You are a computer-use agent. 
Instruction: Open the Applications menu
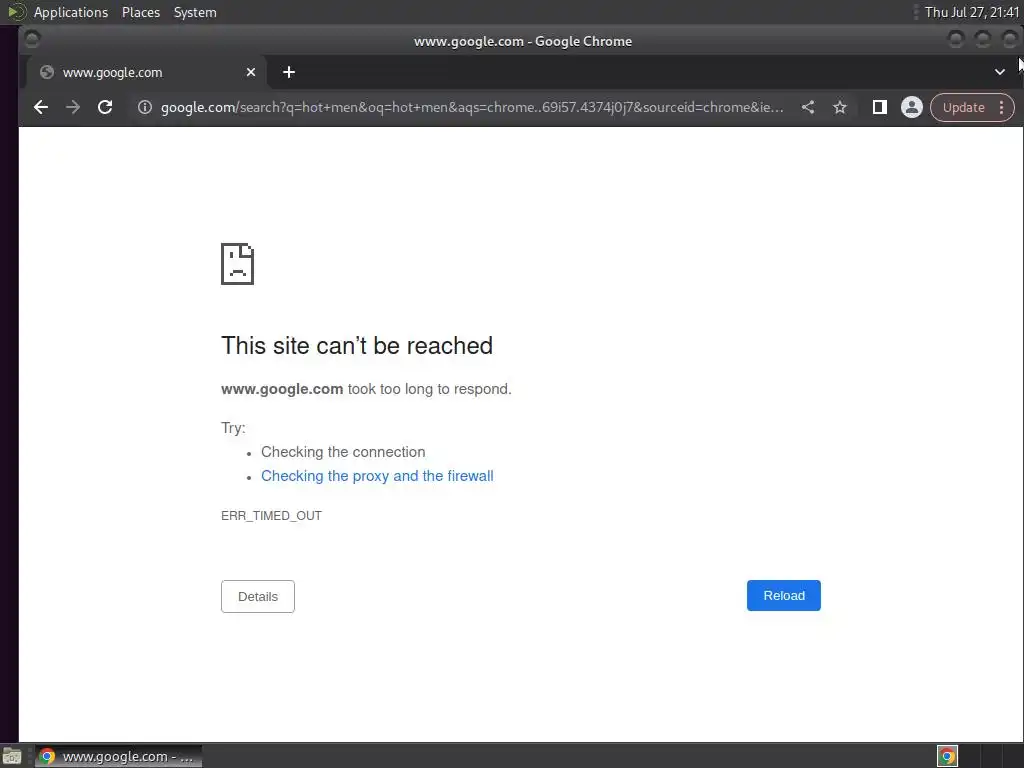coord(71,12)
